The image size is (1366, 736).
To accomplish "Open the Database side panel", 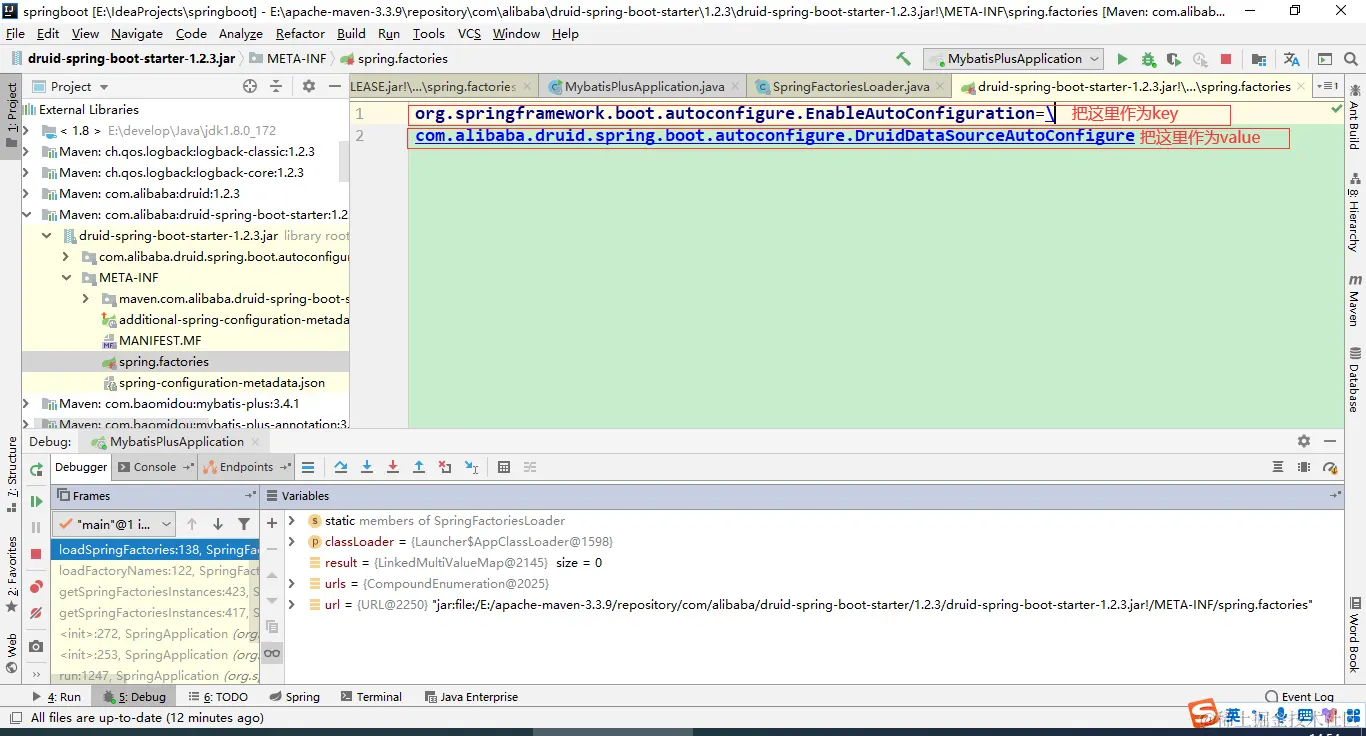I will (1355, 380).
